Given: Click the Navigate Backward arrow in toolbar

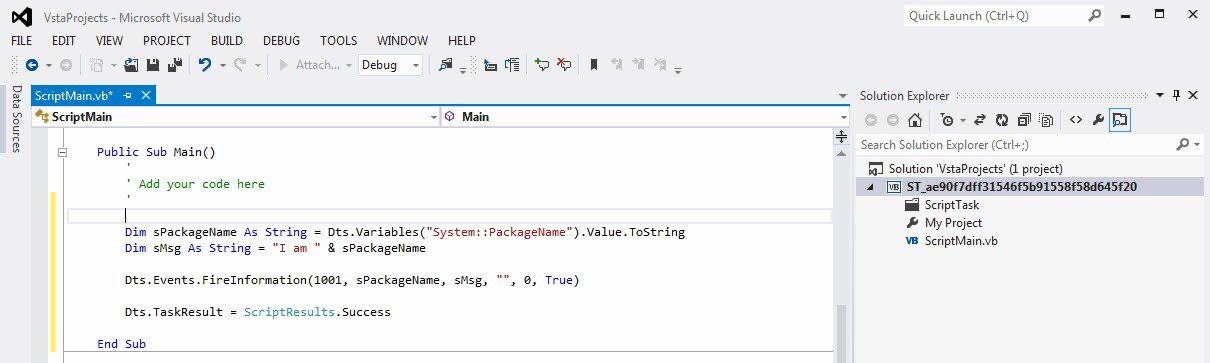Looking at the screenshot, I should [x=31, y=65].
